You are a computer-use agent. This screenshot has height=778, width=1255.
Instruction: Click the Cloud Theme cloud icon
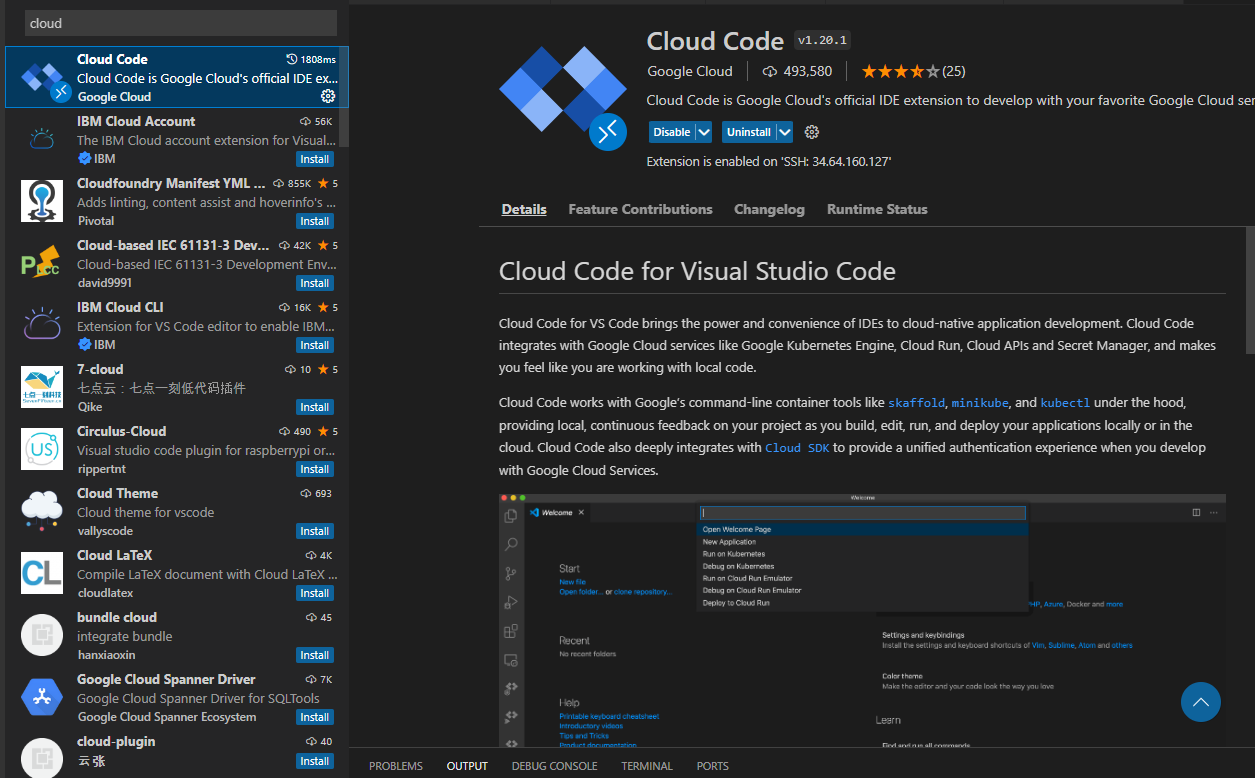coord(42,511)
